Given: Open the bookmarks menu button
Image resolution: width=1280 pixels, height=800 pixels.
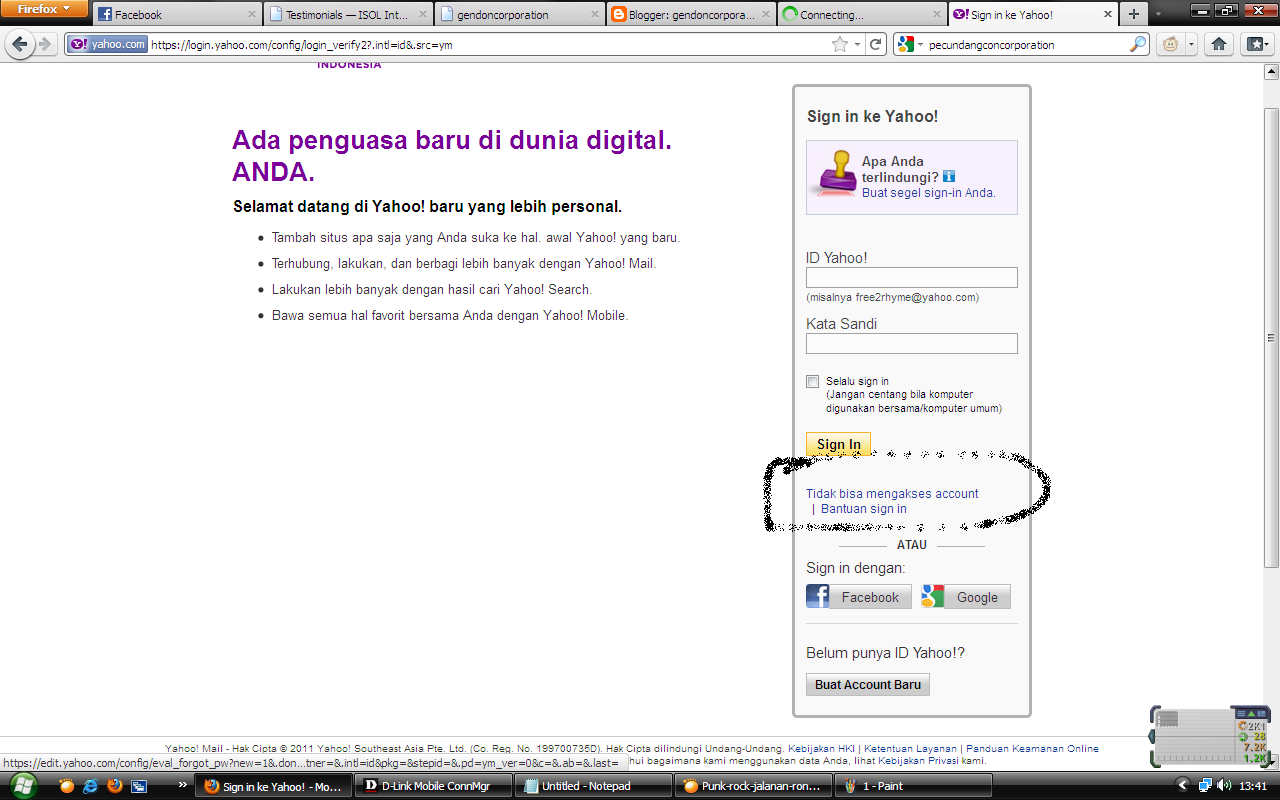Looking at the screenshot, I should click(1256, 44).
